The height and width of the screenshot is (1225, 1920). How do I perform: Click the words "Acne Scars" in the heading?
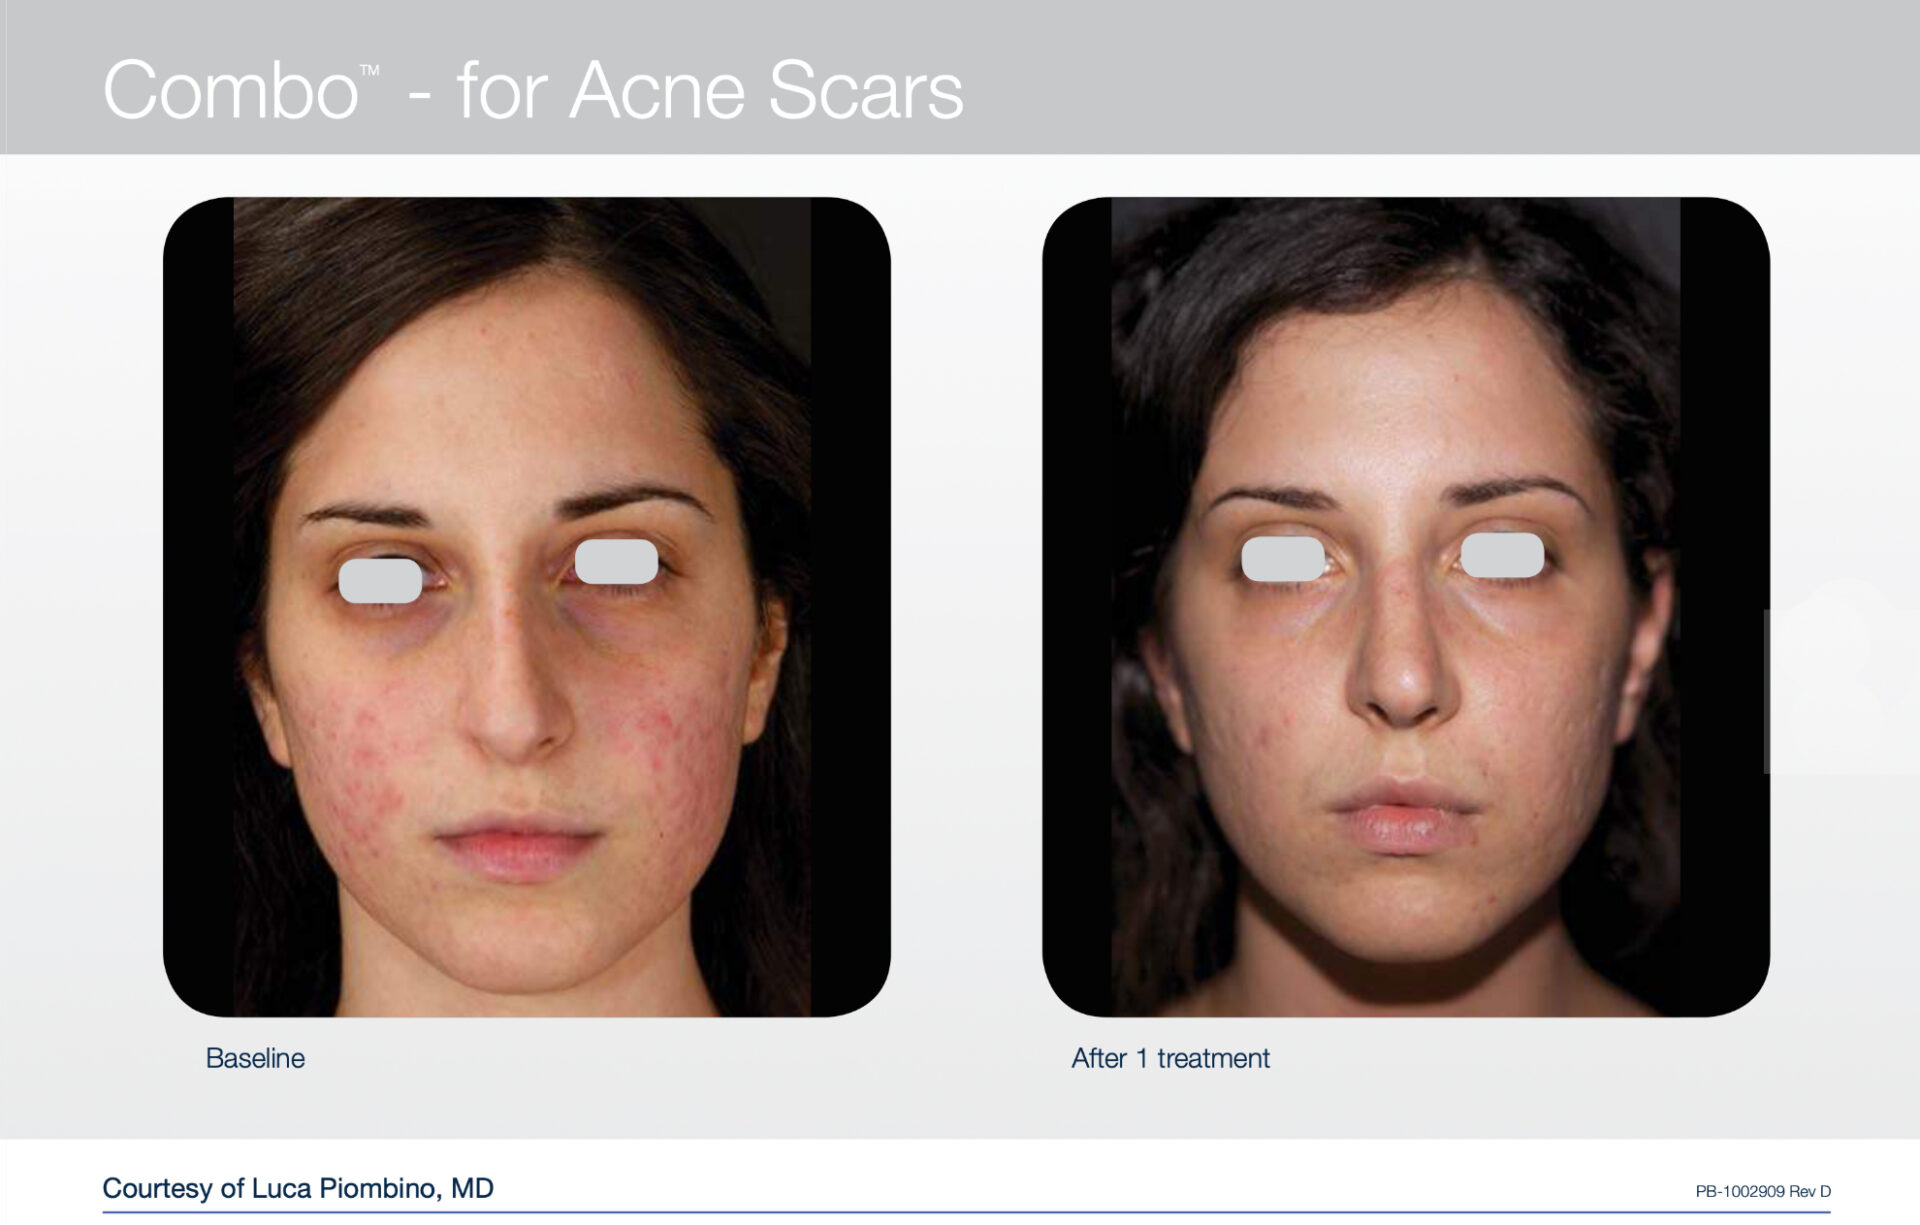click(x=766, y=90)
